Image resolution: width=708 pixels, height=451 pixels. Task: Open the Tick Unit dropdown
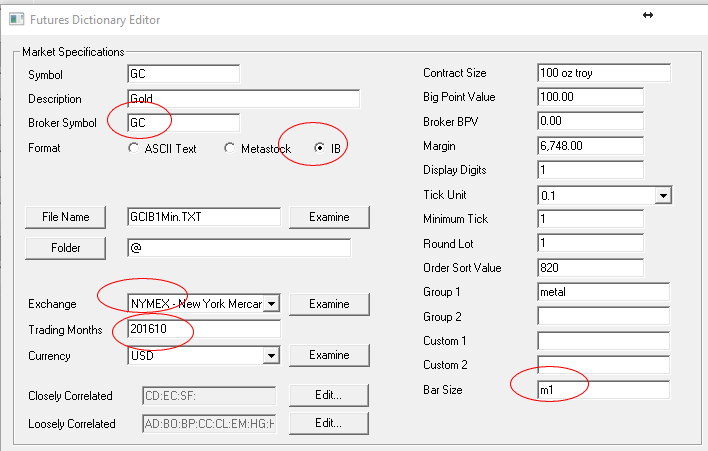(x=662, y=195)
